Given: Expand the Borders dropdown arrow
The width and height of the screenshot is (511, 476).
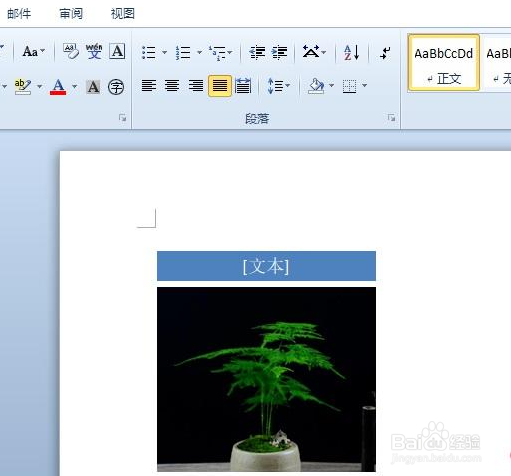Looking at the screenshot, I should click(x=364, y=86).
